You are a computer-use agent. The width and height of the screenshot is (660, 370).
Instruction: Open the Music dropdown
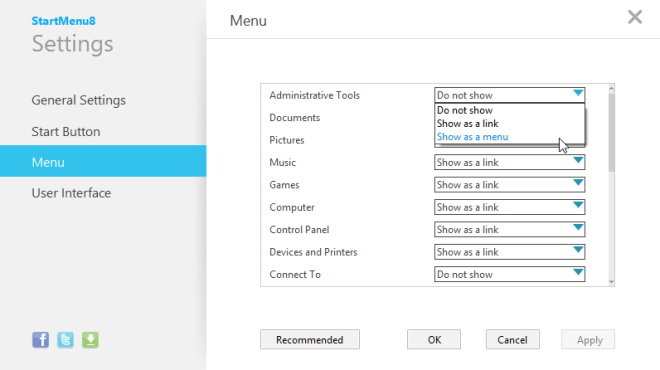(x=509, y=162)
